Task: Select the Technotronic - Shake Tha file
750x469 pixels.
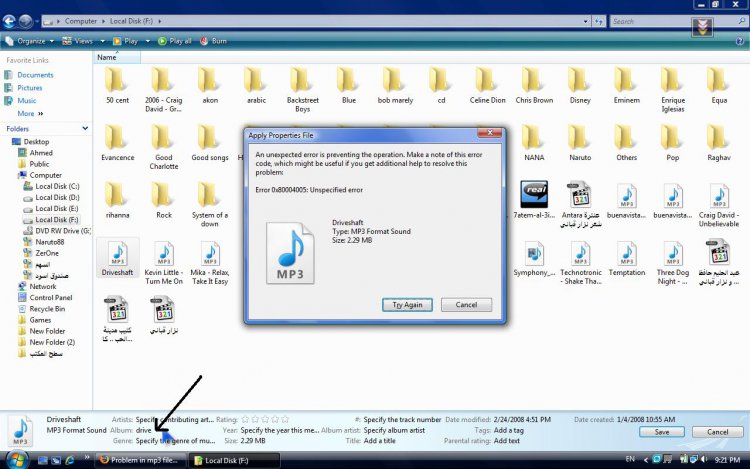Action: point(580,263)
